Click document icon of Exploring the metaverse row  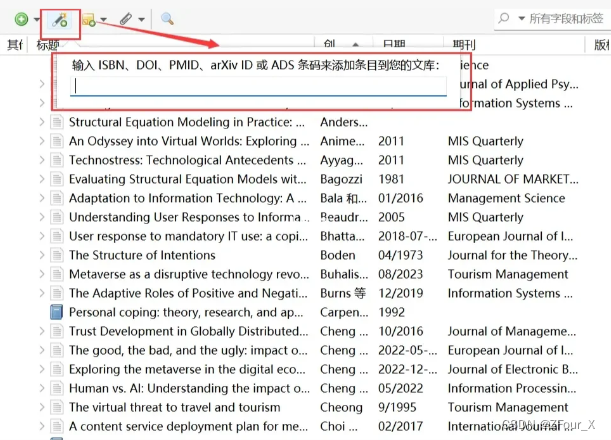click(57, 369)
